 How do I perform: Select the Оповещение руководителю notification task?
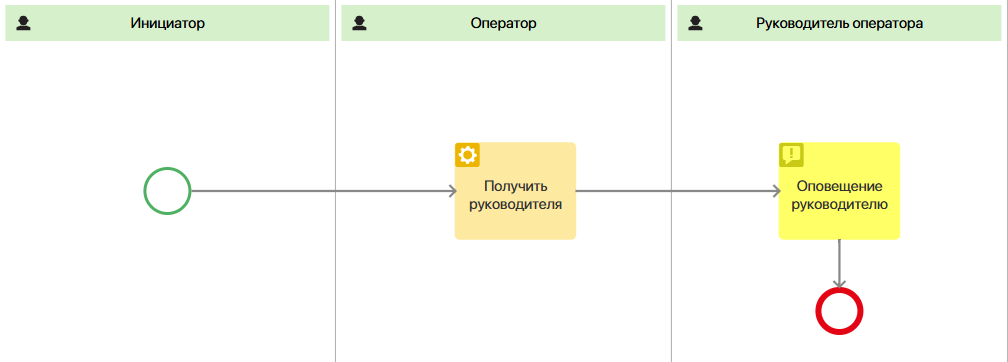click(839, 191)
